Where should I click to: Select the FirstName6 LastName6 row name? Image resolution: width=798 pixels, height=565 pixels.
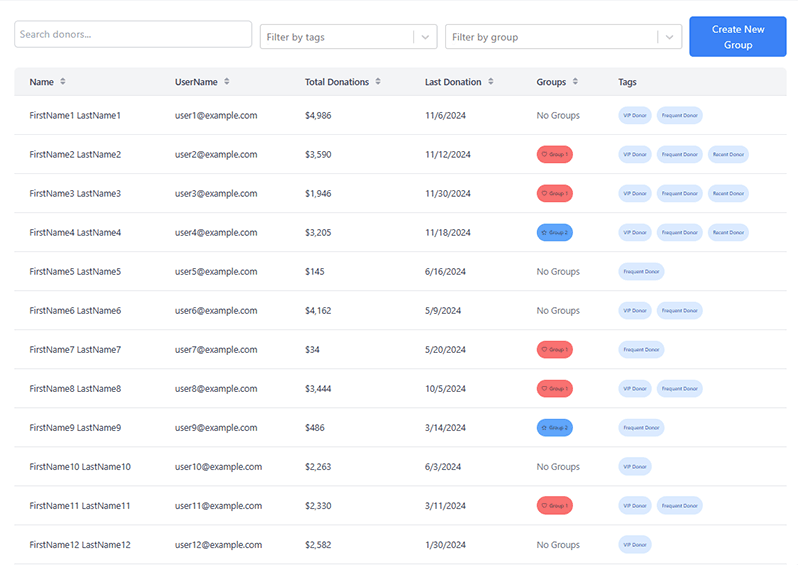(x=75, y=311)
